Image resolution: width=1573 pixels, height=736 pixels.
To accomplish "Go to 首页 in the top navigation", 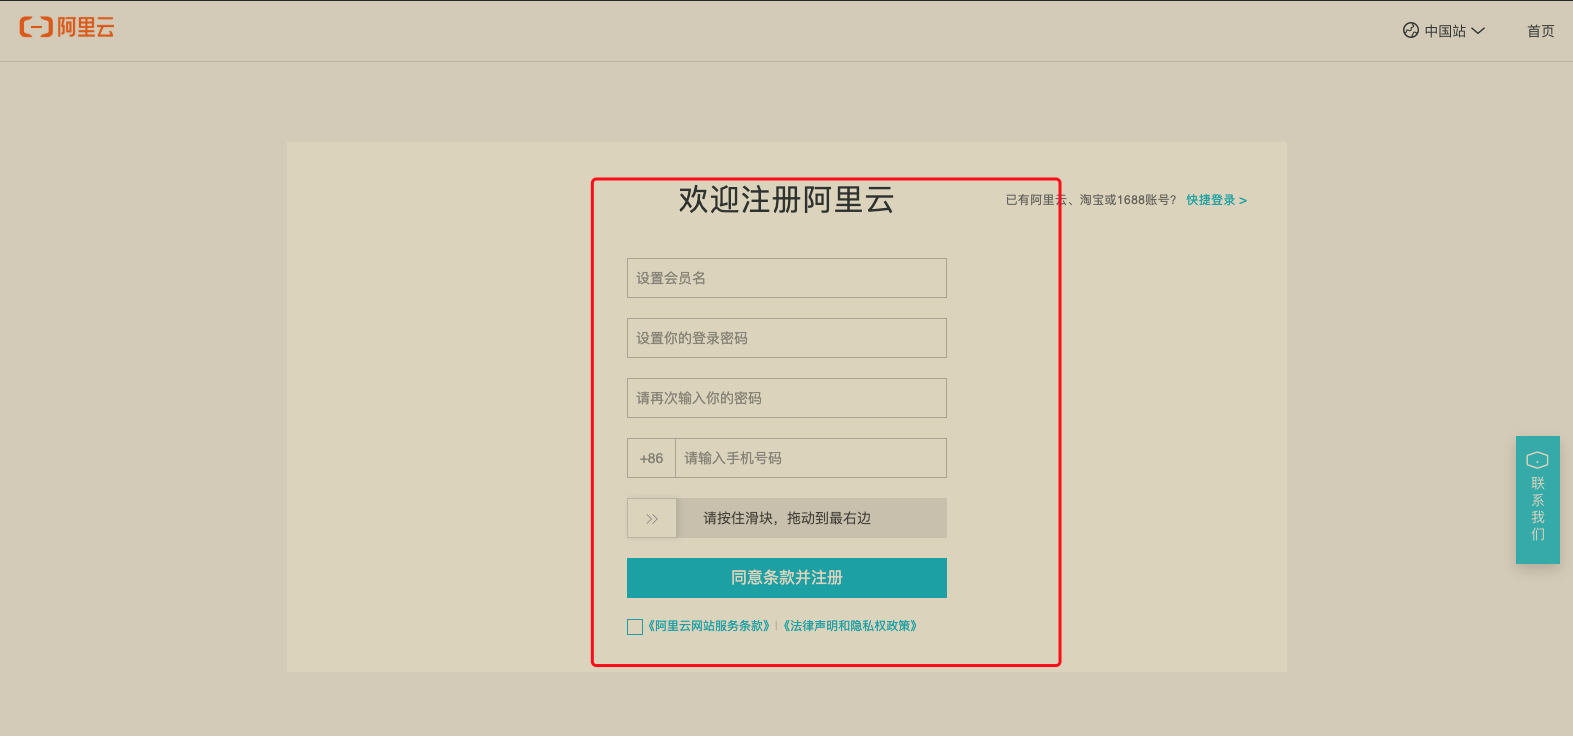I will pyautogui.click(x=1540, y=31).
